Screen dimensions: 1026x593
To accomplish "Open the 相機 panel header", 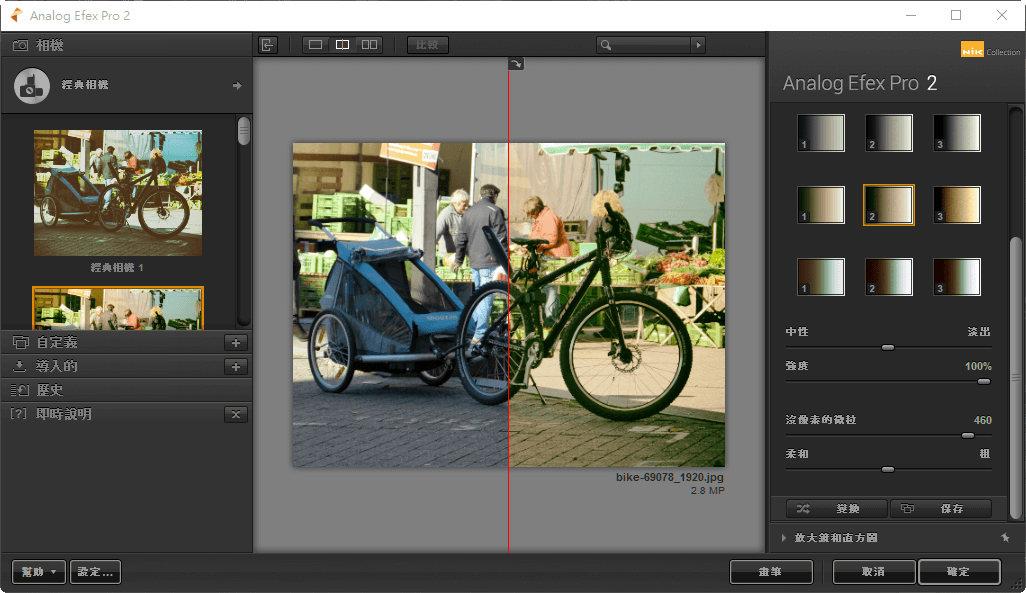I will [x=50, y=46].
